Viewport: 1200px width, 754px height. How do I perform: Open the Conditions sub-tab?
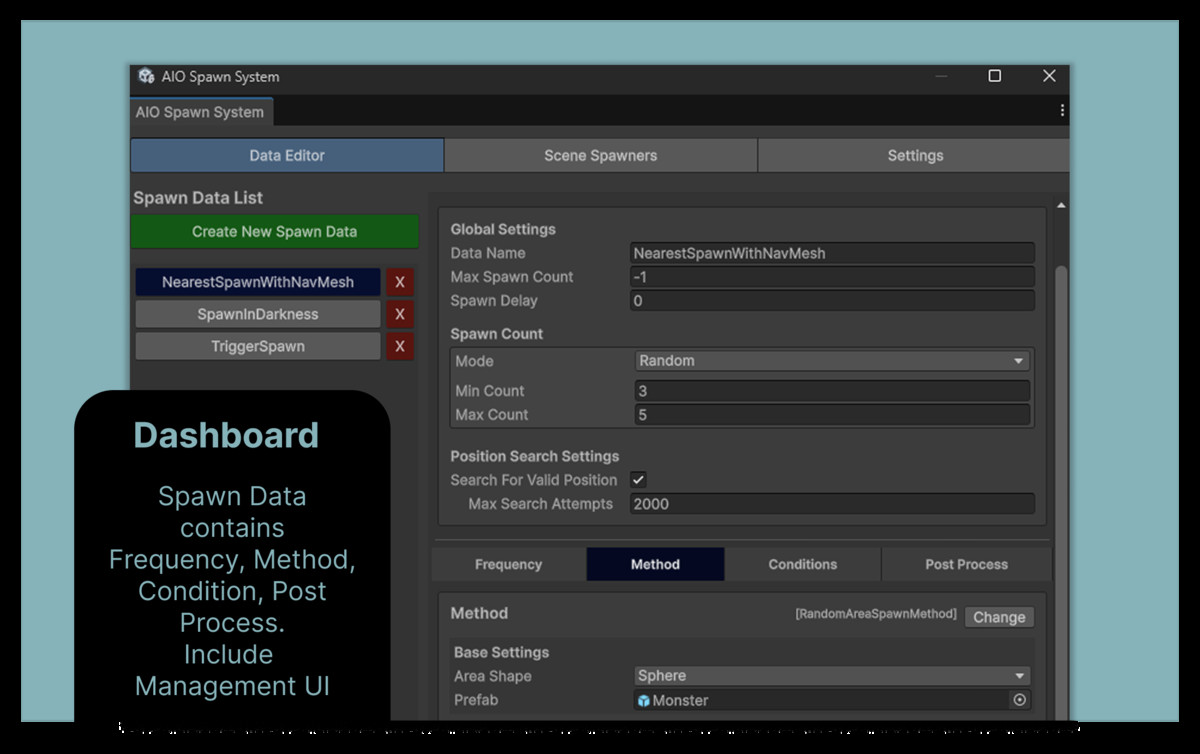coord(802,564)
